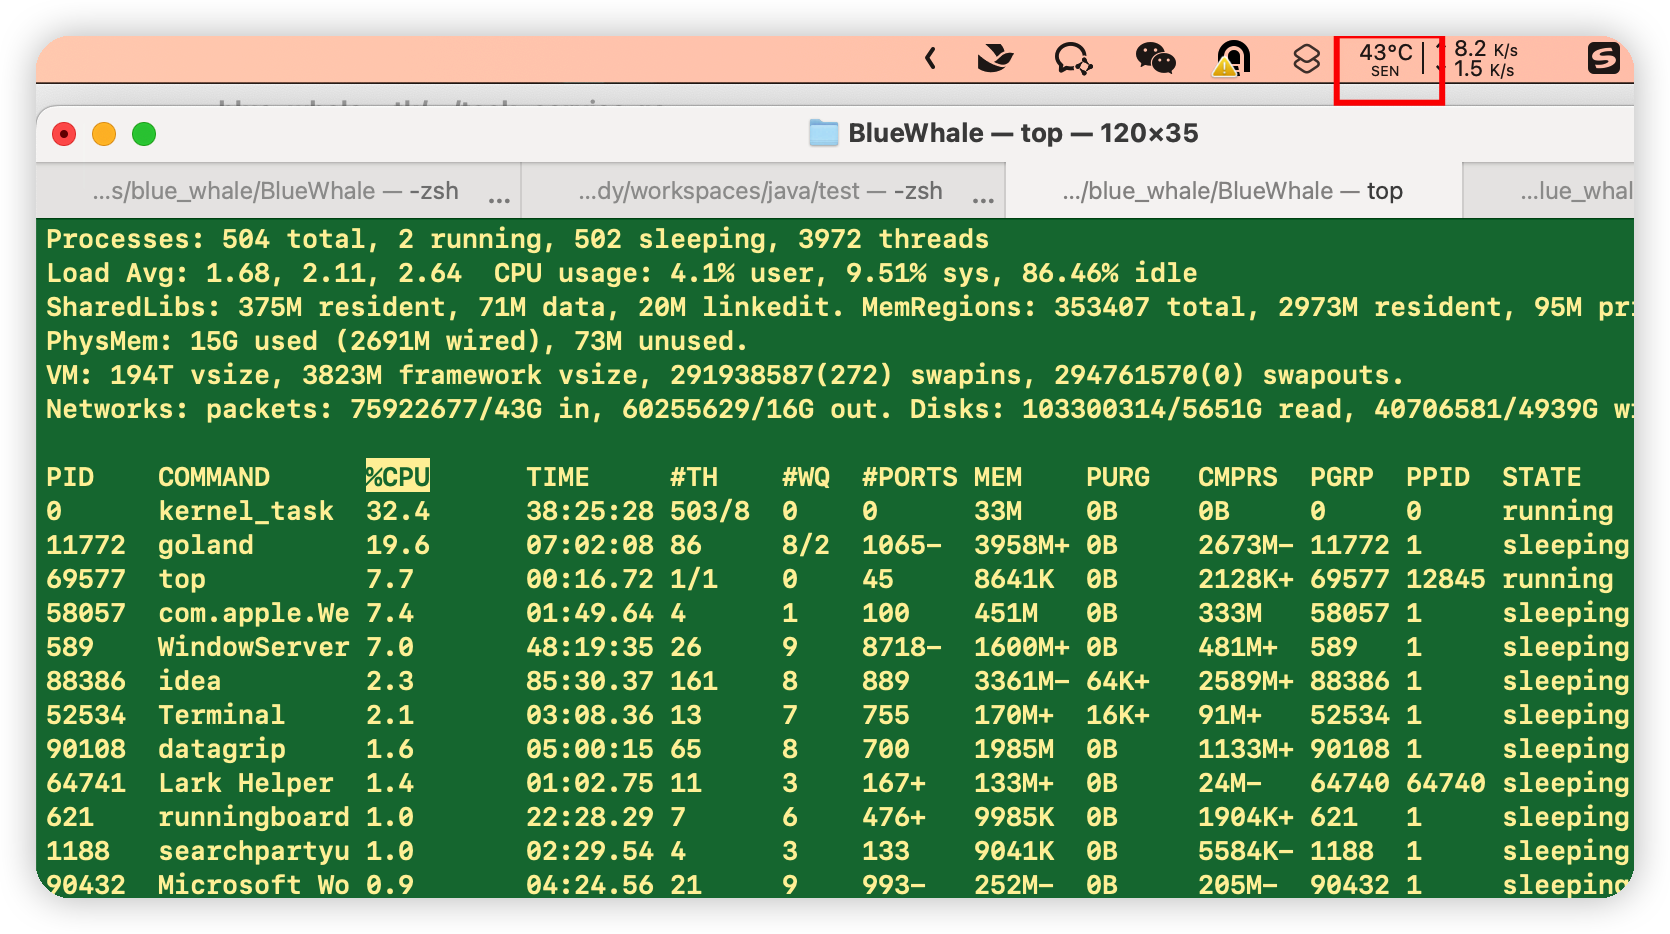Click the Lark Helper process name
This screenshot has width=1670, height=934.
(x=246, y=783)
